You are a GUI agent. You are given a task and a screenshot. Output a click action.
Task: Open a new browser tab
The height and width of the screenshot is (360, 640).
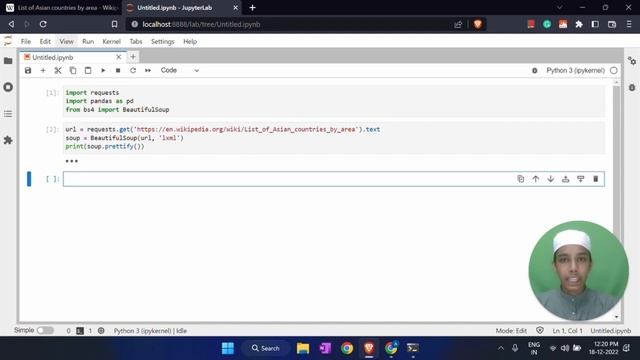click(252, 8)
